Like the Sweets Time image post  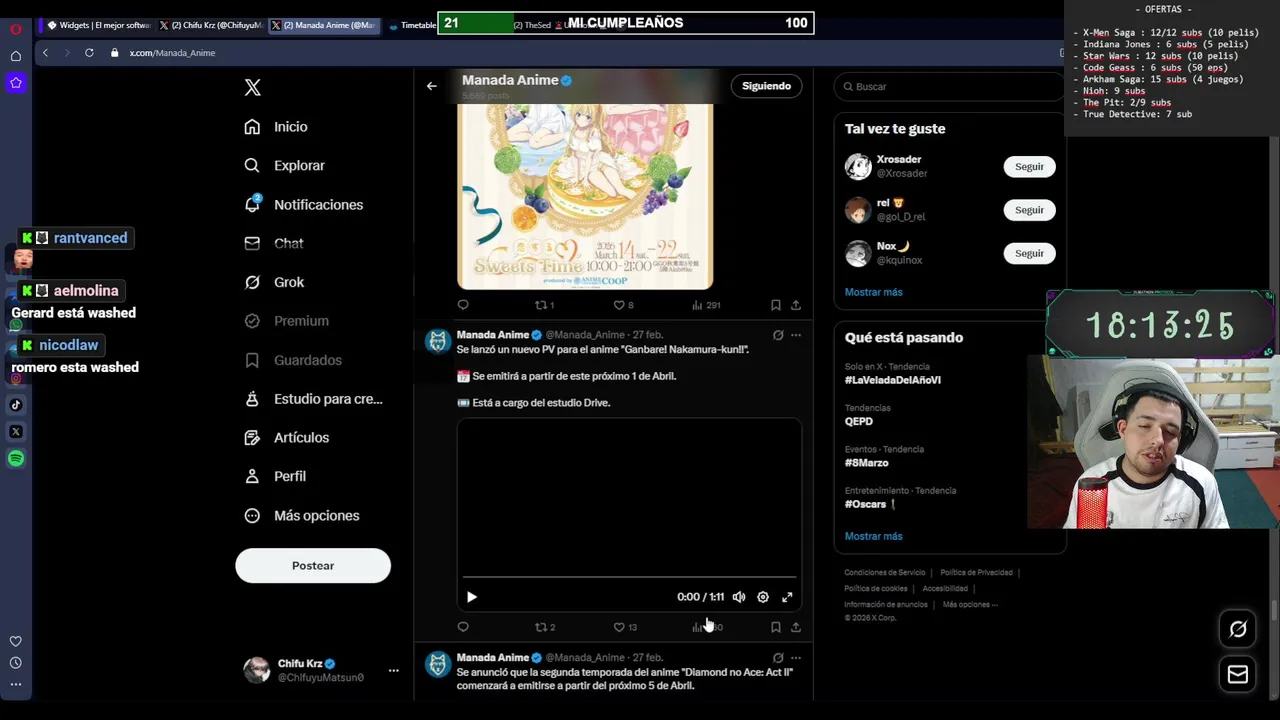coord(623,305)
